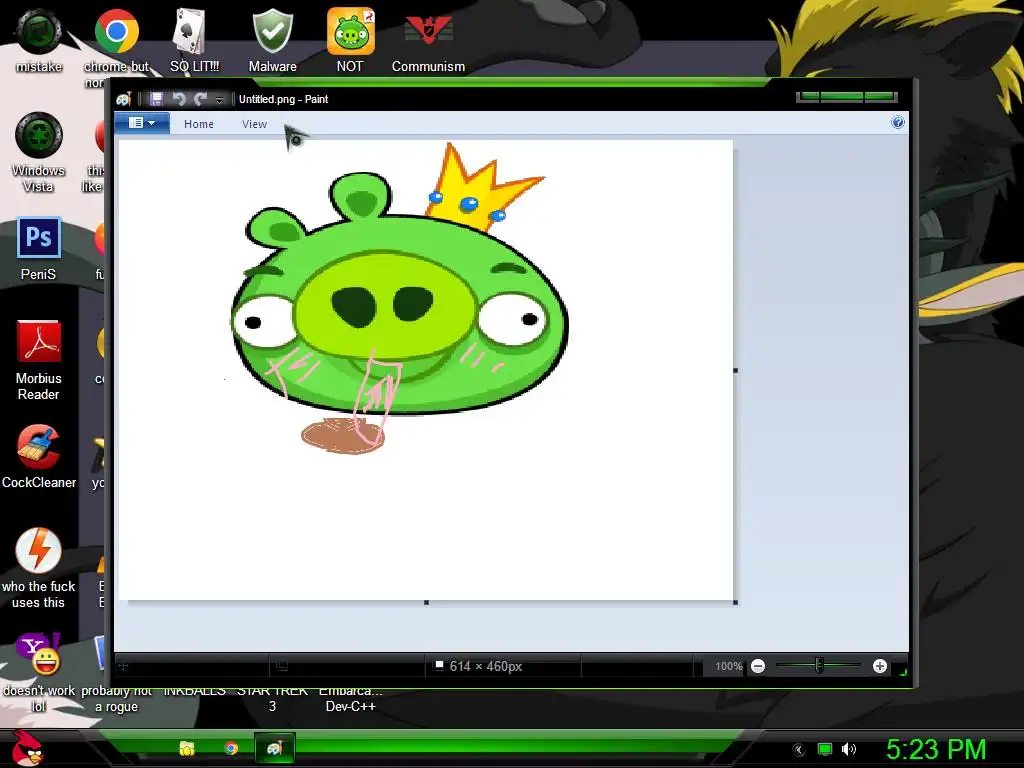Click the Untitled.png - Paint window title
This screenshot has height=768, width=1024.
click(283, 99)
